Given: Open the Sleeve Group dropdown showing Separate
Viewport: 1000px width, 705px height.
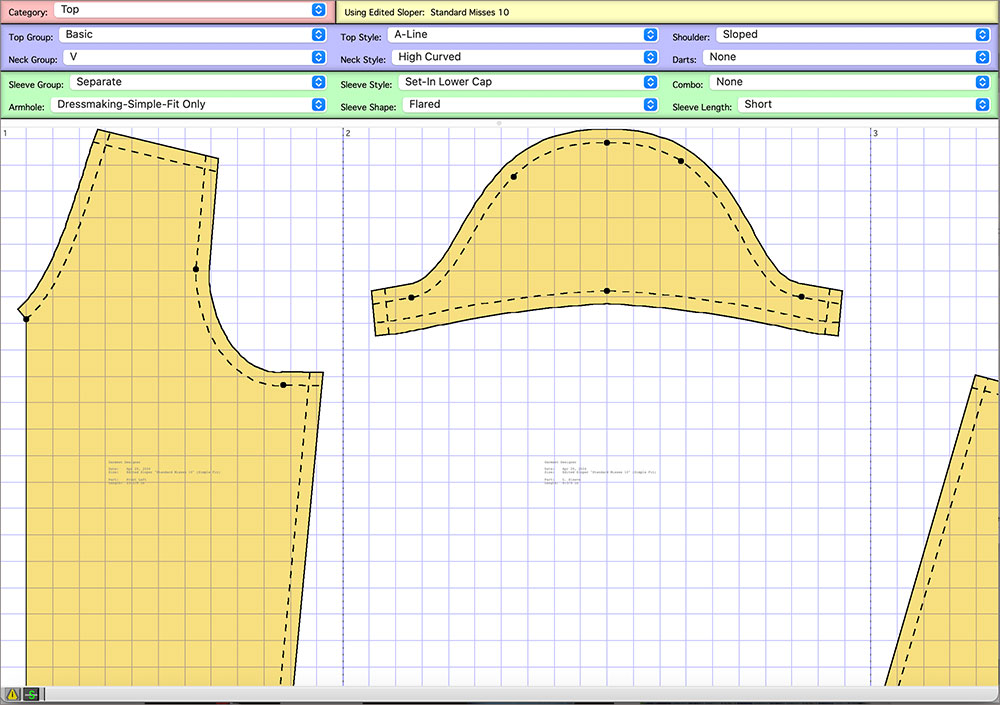Looking at the screenshot, I should (198, 82).
